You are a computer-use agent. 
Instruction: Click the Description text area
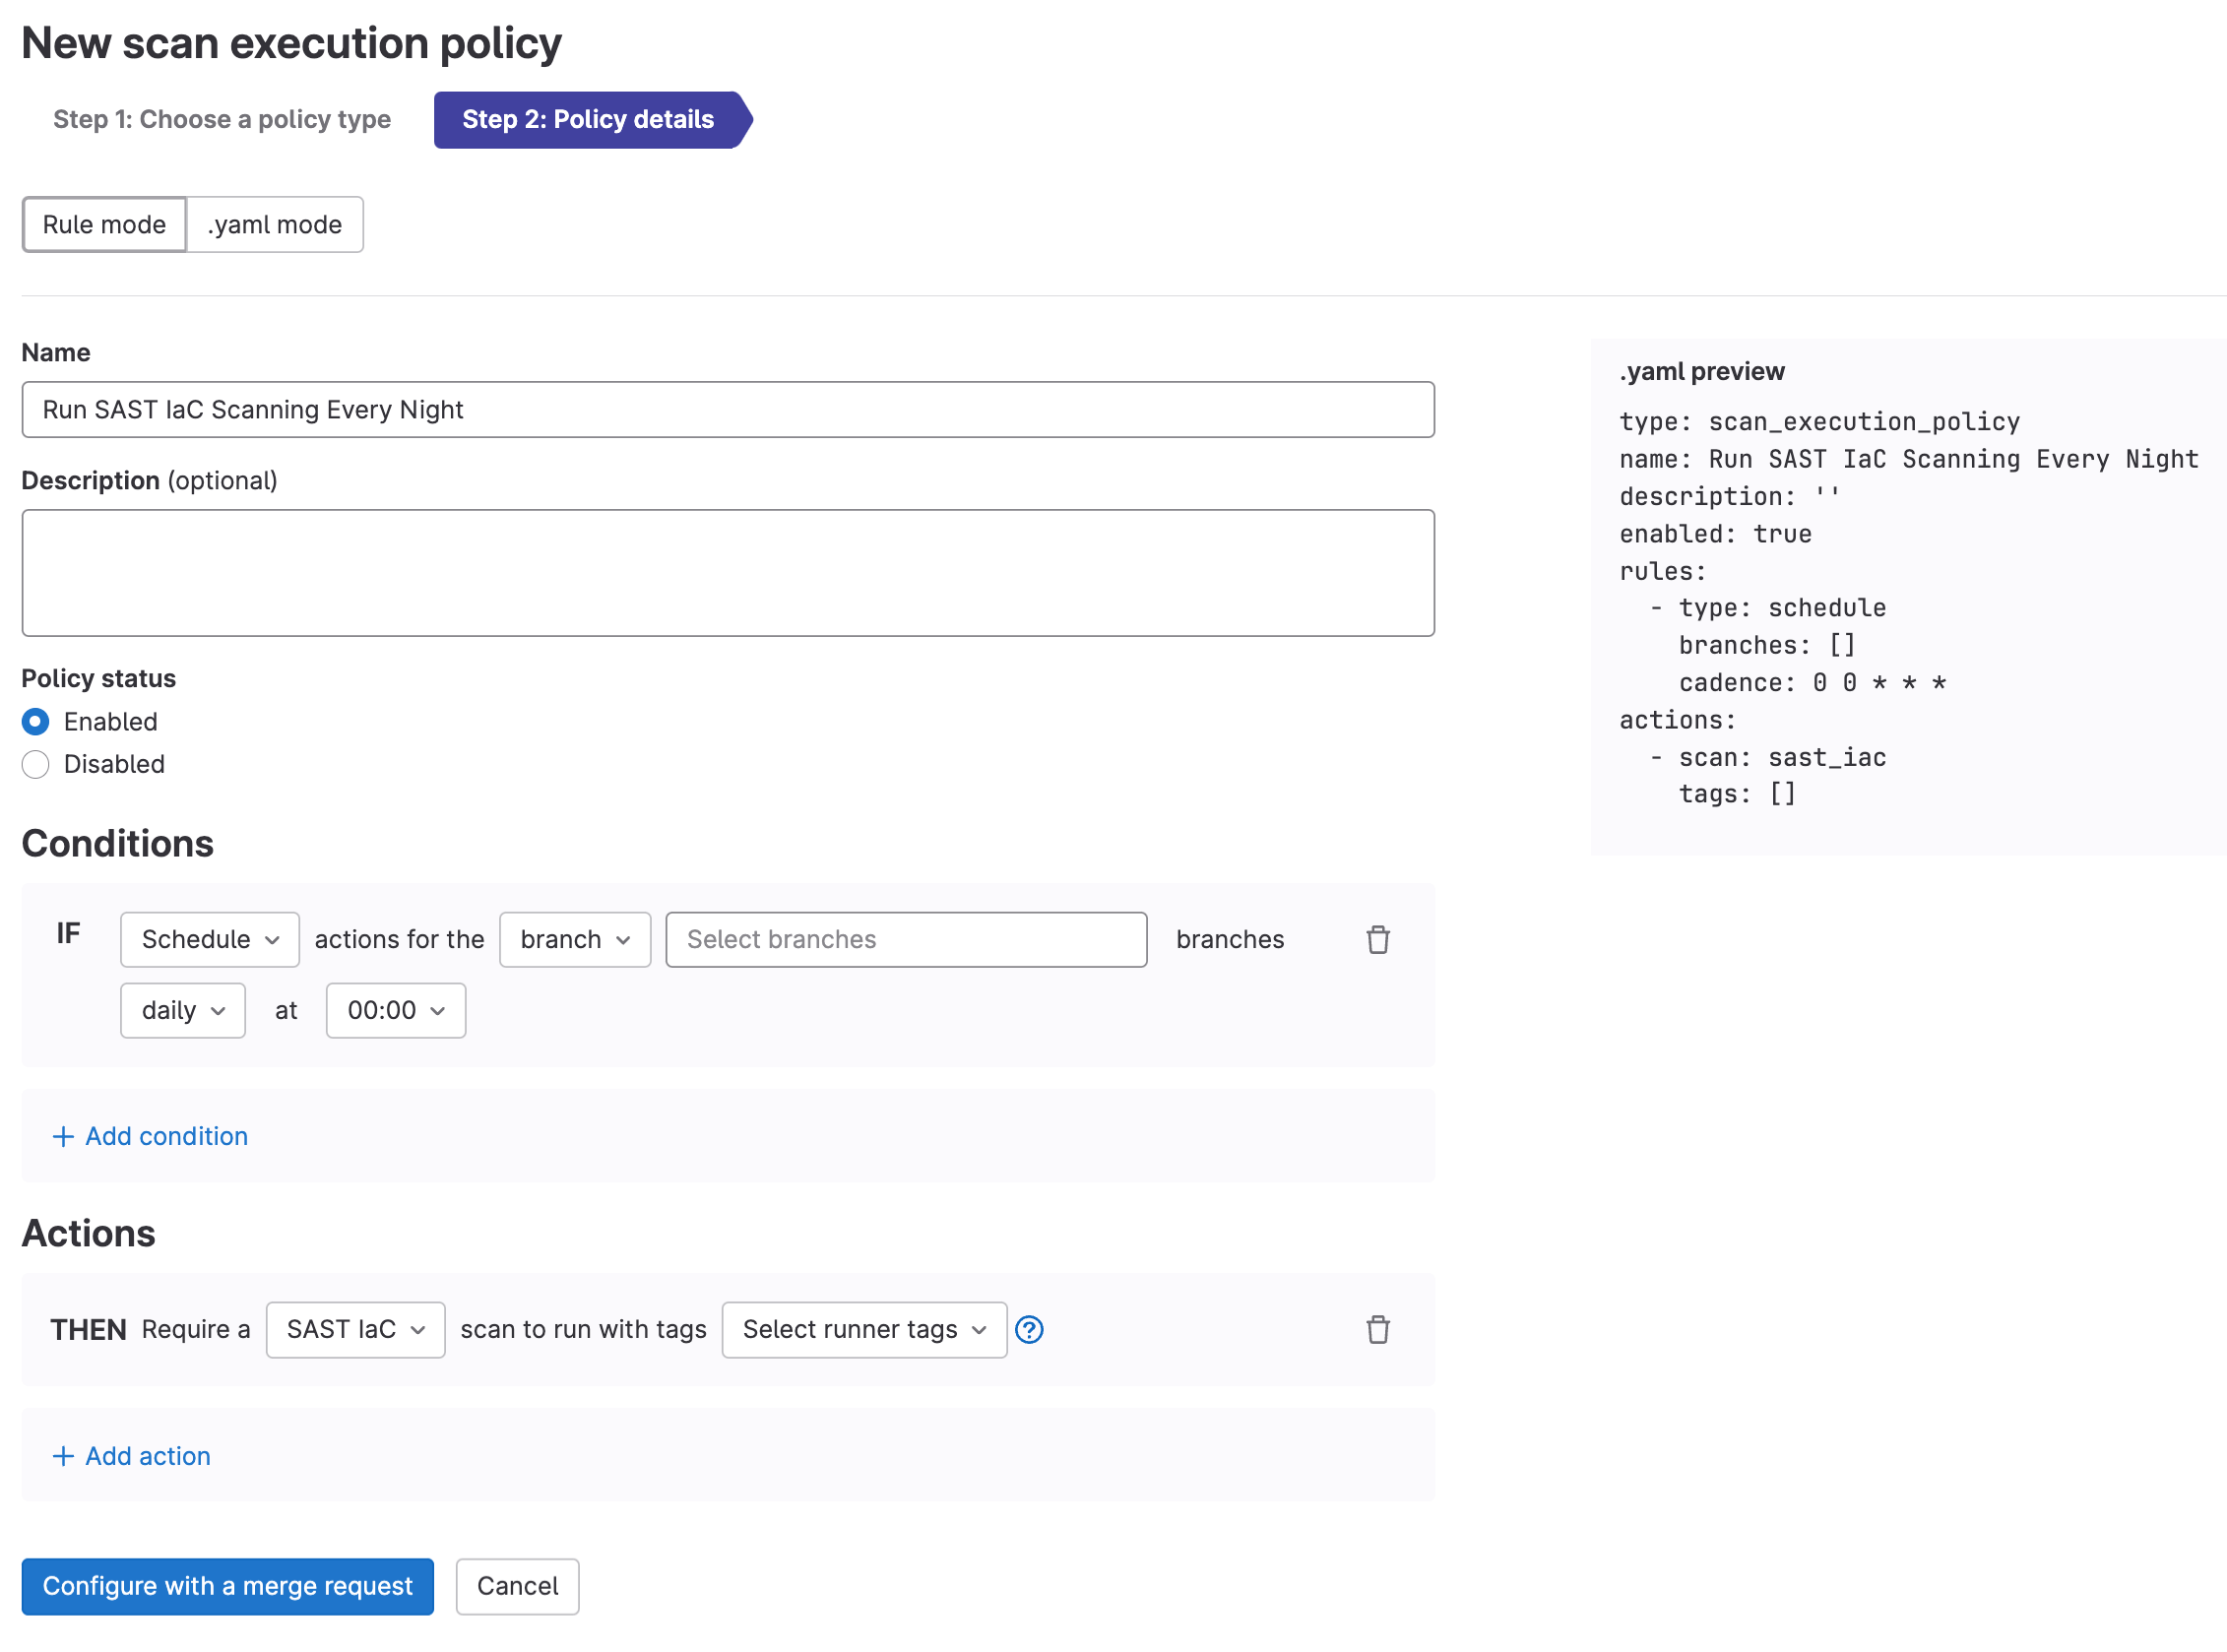[727, 572]
